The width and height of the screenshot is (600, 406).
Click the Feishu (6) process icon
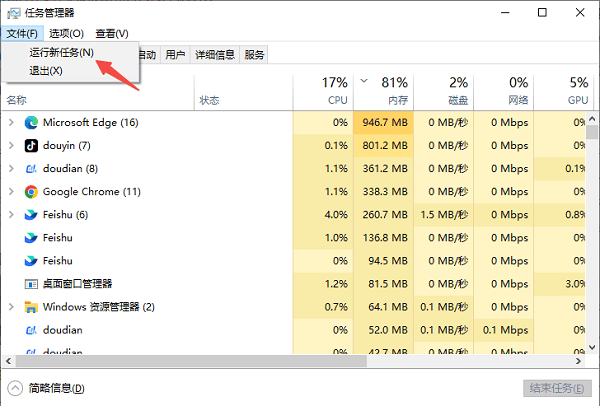(31, 214)
